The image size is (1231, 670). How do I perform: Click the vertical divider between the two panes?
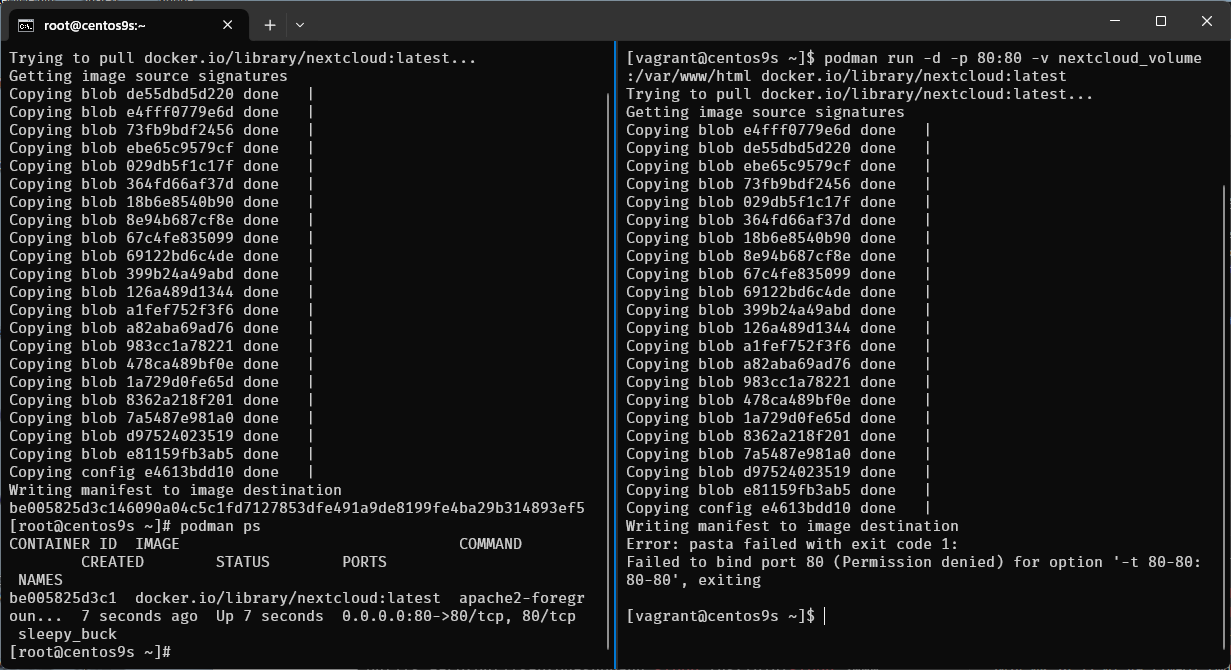pos(616,350)
